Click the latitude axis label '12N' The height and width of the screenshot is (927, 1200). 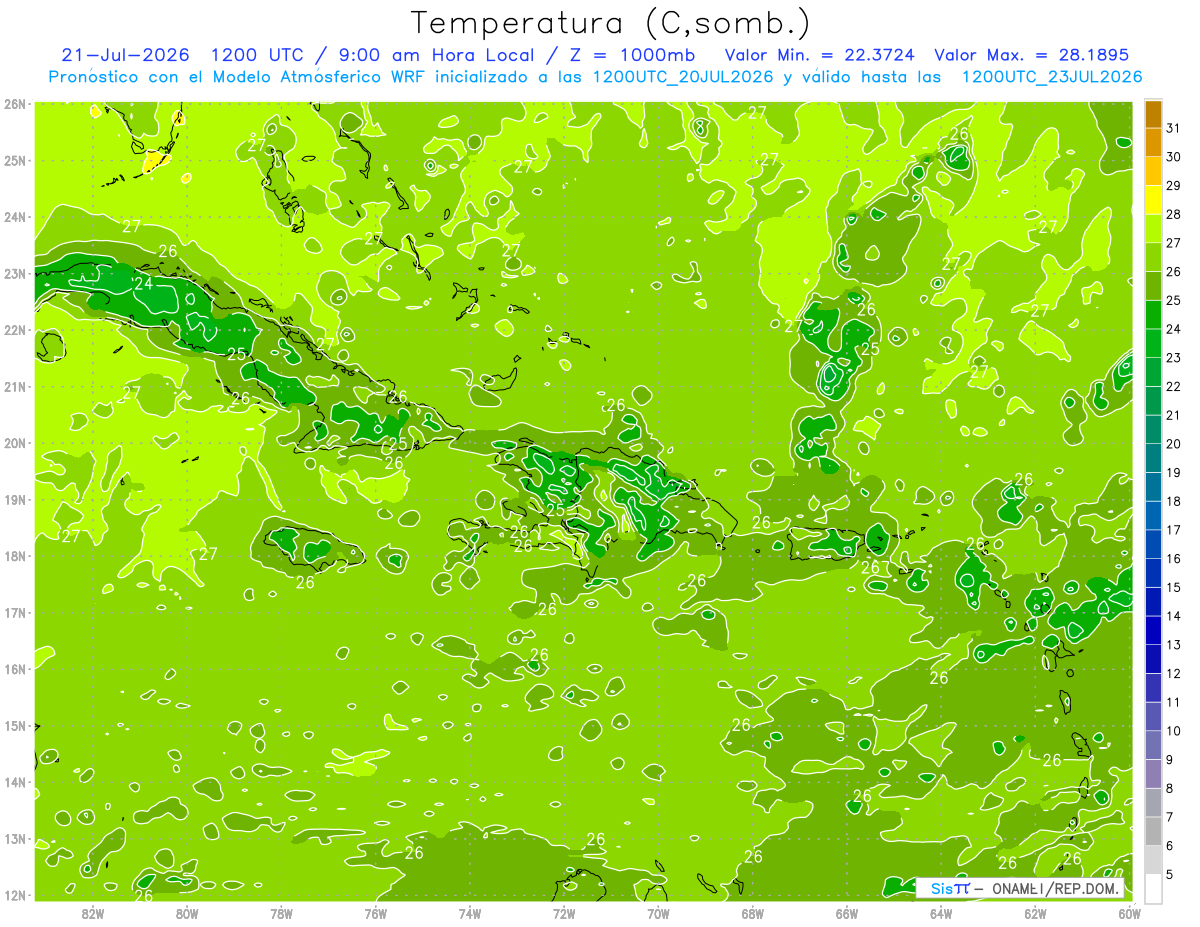coord(15,895)
